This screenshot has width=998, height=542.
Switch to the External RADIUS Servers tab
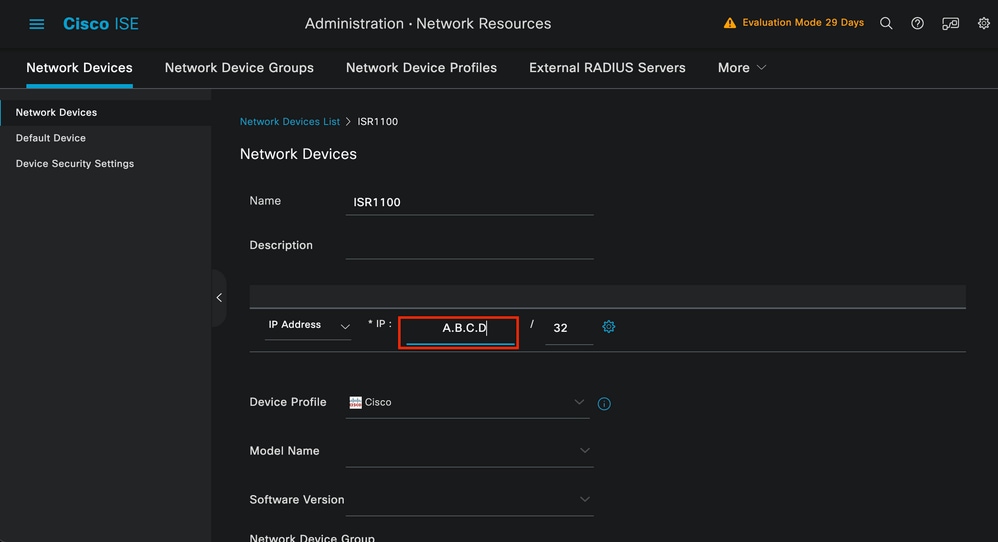click(x=607, y=67)
